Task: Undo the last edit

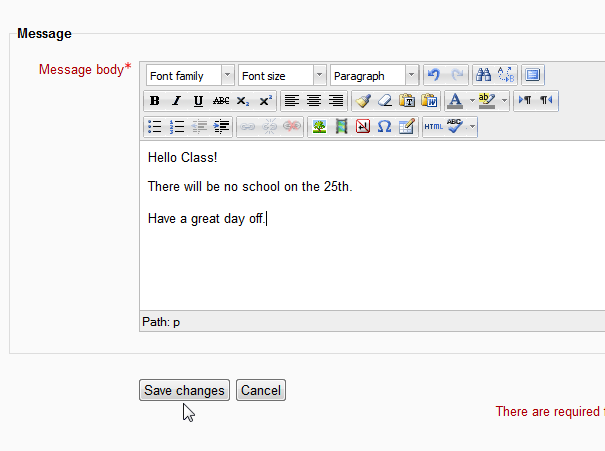Action: click(434, 74)
